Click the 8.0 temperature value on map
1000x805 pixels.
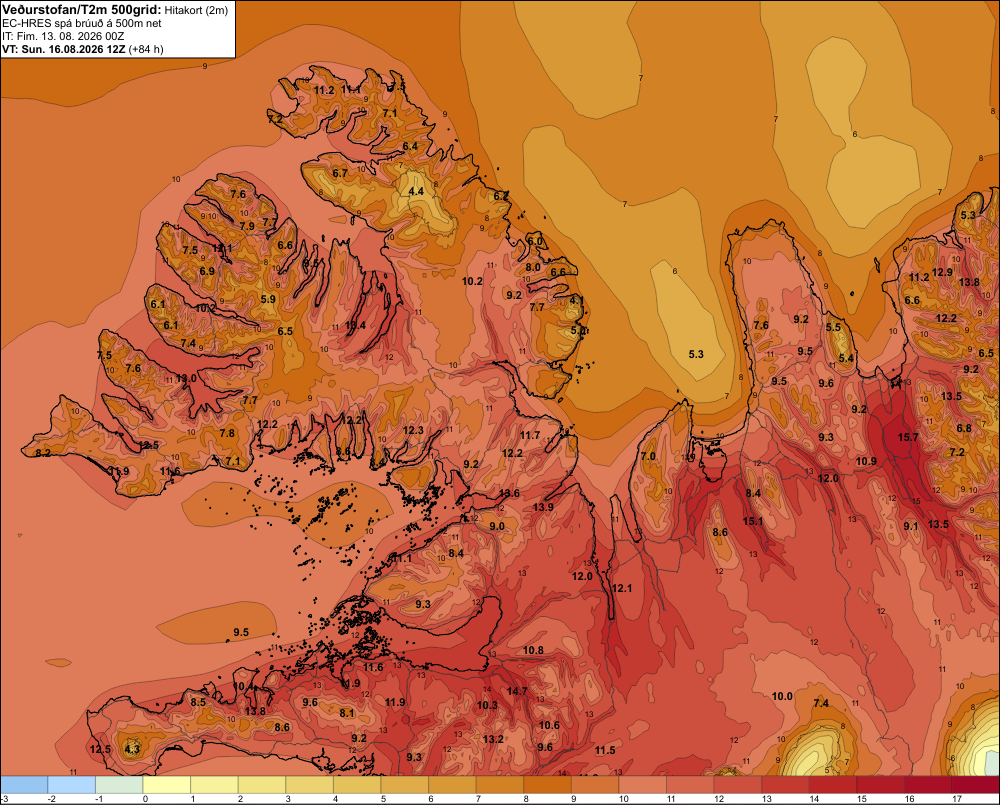tap(533, 267)
